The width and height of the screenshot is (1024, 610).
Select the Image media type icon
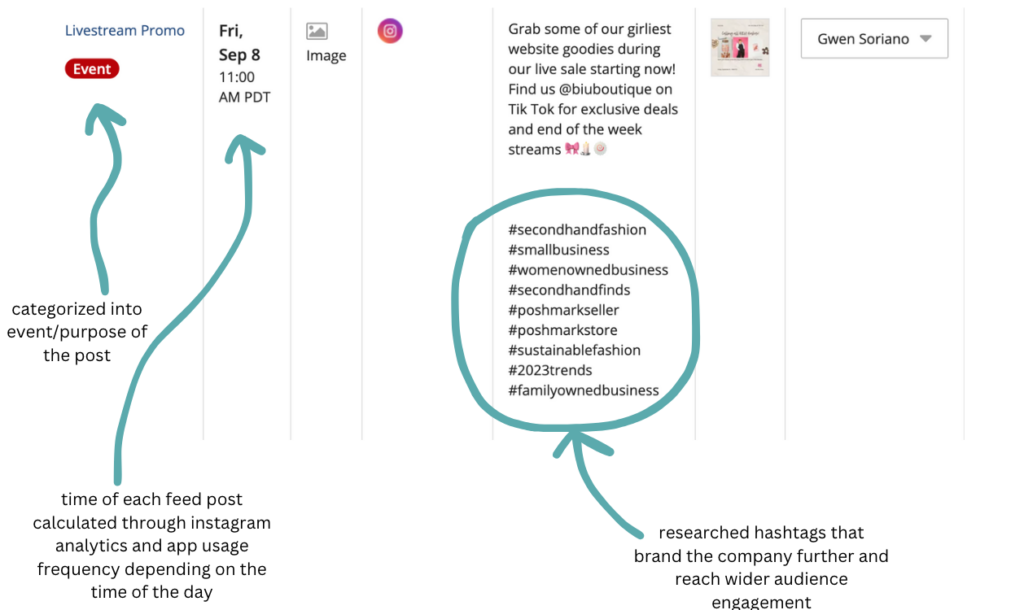[x=317, y=31]
